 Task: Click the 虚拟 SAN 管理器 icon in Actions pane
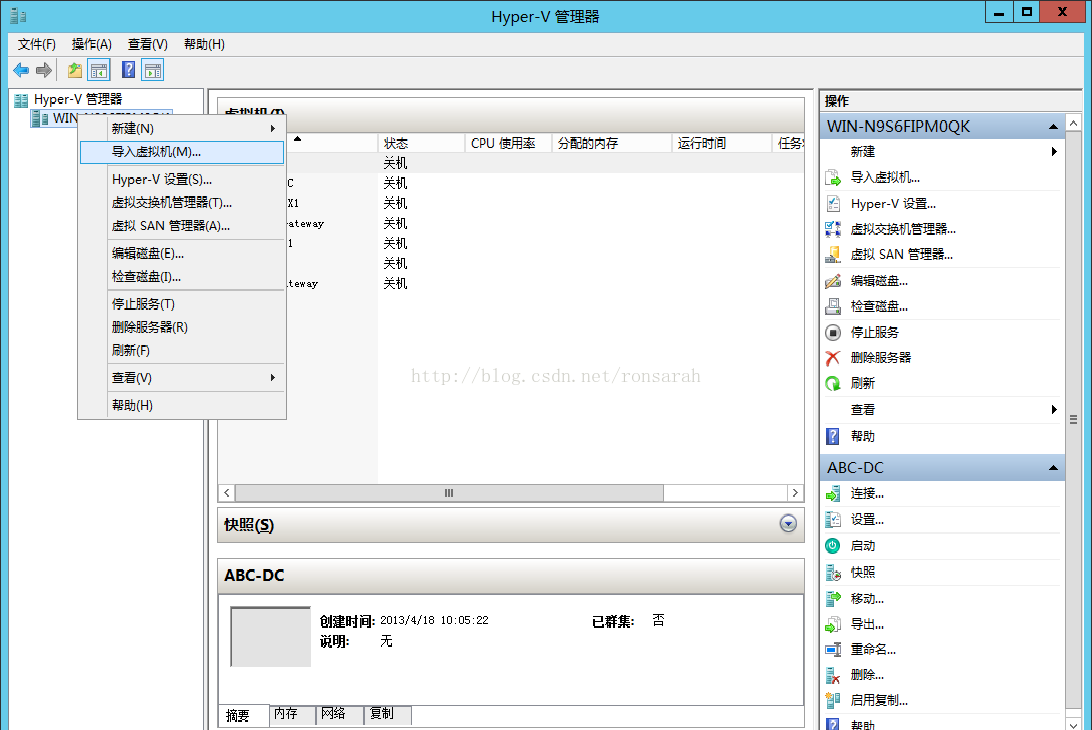pos(833,255)
